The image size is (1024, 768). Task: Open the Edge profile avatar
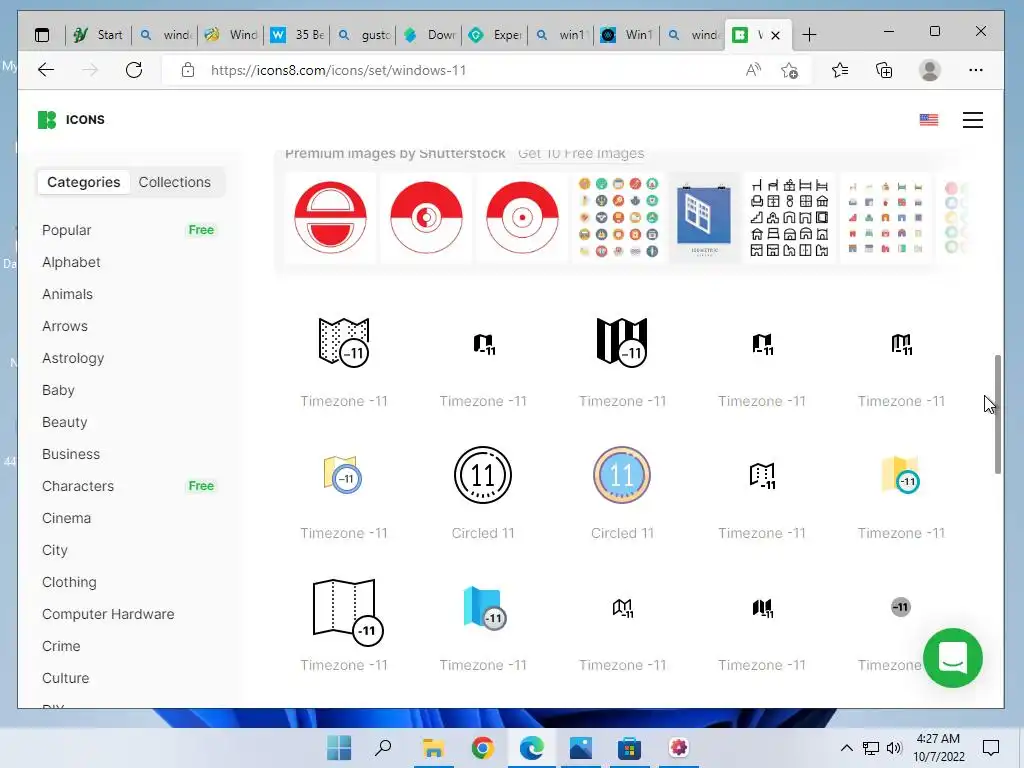pyautogui.click(x=929, y=70)
